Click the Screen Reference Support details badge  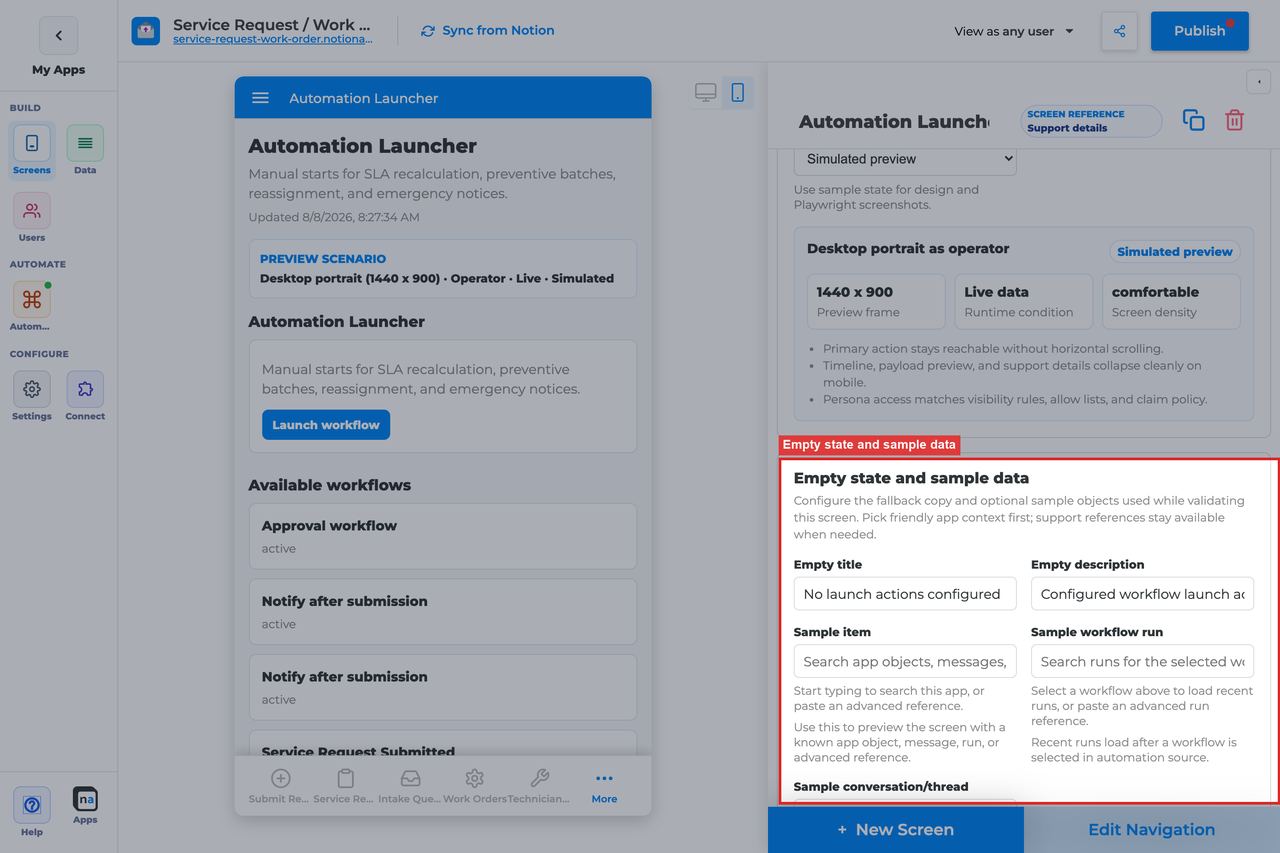click(1091, 121)
